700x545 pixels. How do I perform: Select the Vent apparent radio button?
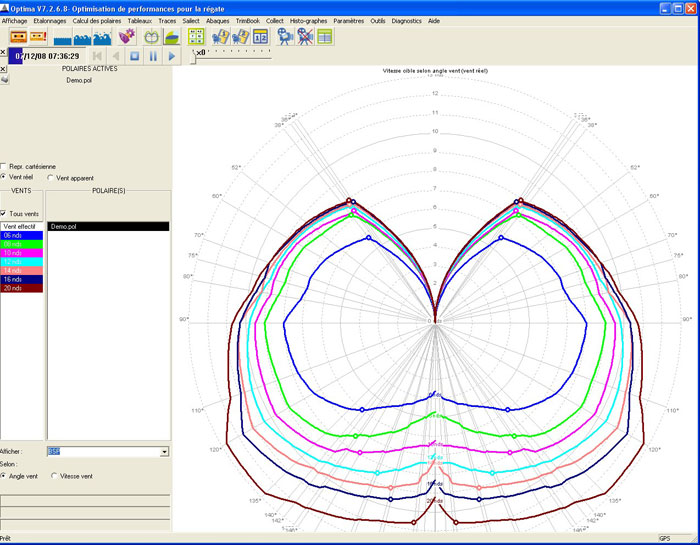tap(50, 178)
